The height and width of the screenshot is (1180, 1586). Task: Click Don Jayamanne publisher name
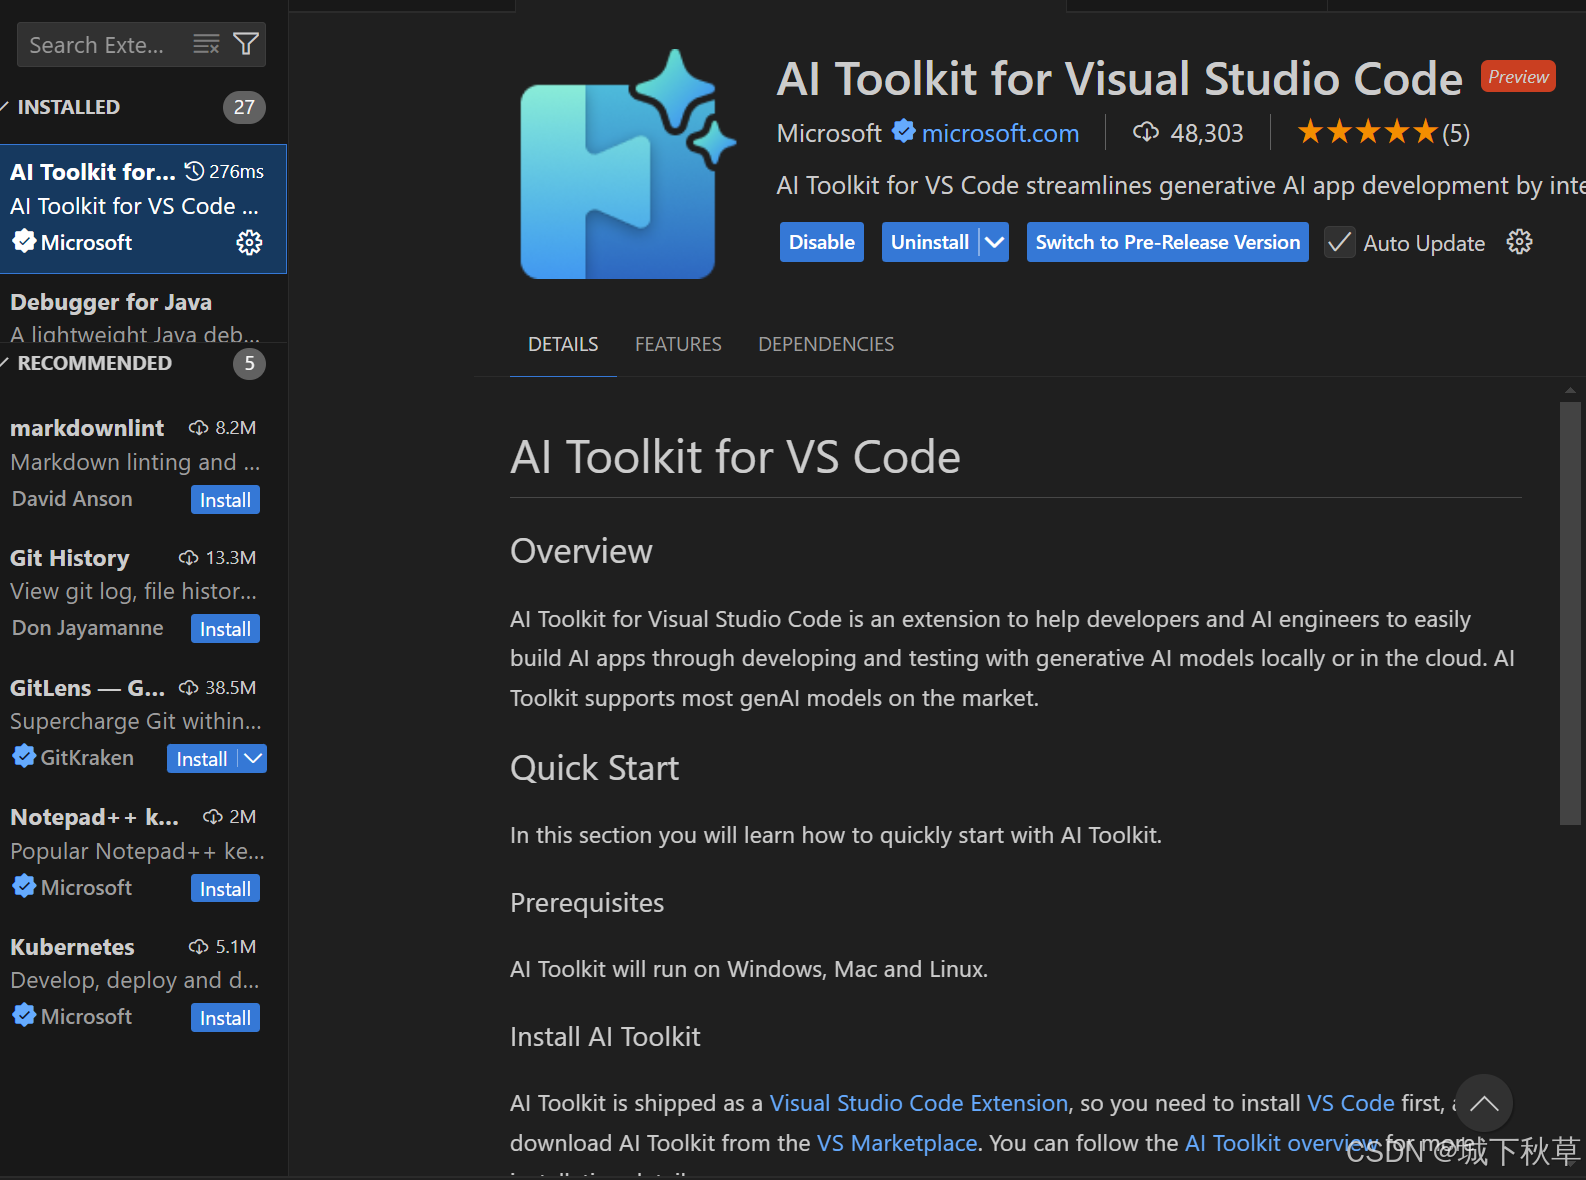(x=87, y=627)
